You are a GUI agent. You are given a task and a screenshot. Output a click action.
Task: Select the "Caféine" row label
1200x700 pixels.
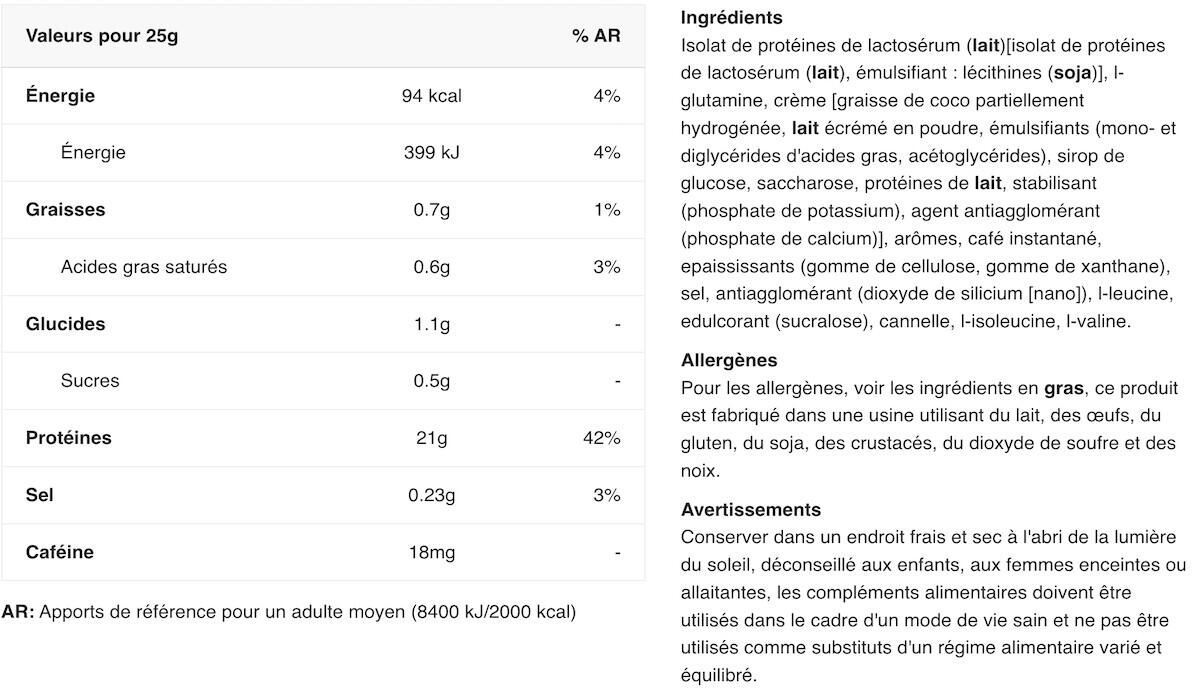click(60, 552)
